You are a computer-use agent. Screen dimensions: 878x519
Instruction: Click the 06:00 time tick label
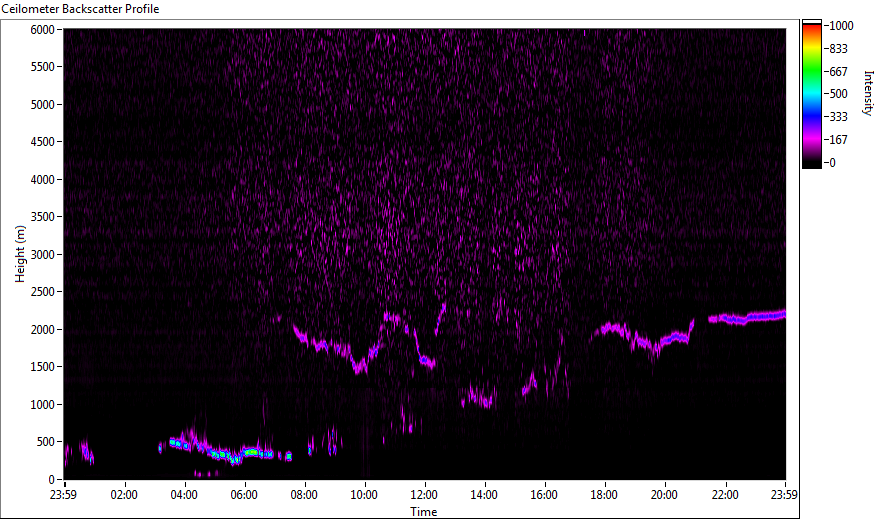(244, 495)
